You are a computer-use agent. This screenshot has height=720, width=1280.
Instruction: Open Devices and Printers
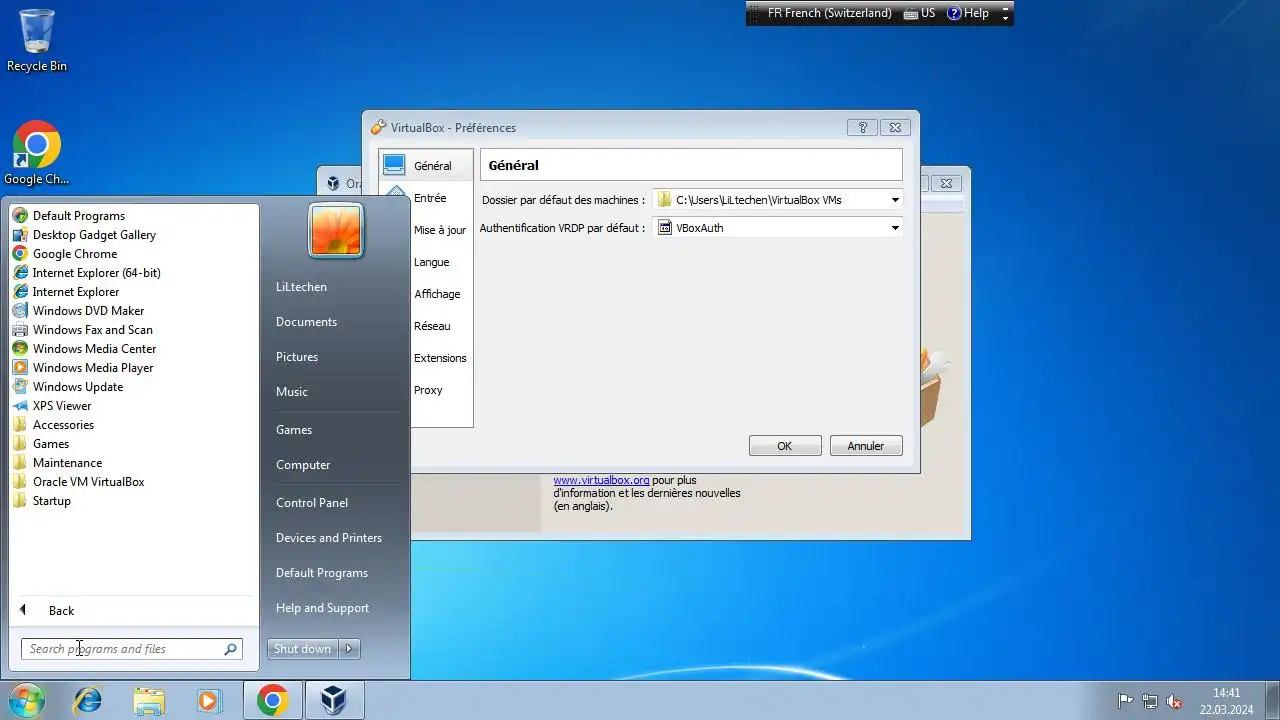pos(329,538)
